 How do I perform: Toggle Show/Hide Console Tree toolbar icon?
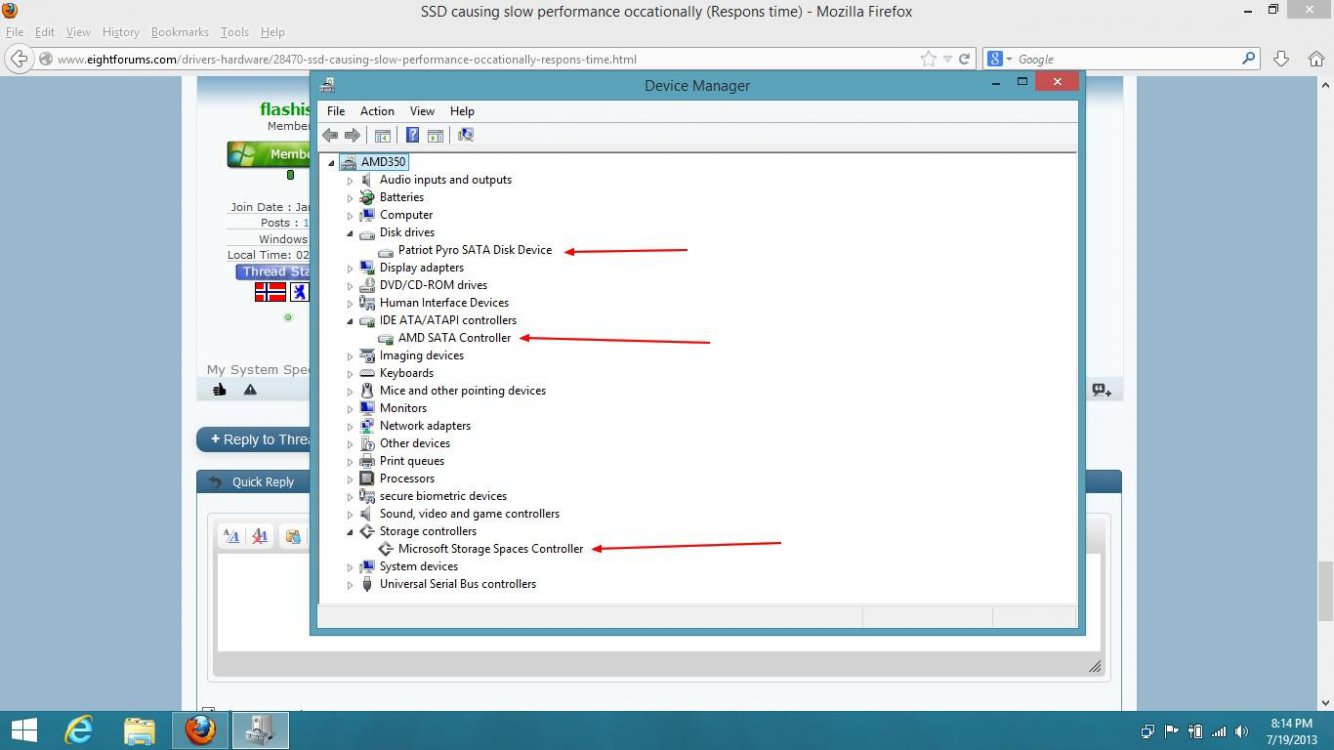(382, 135)
